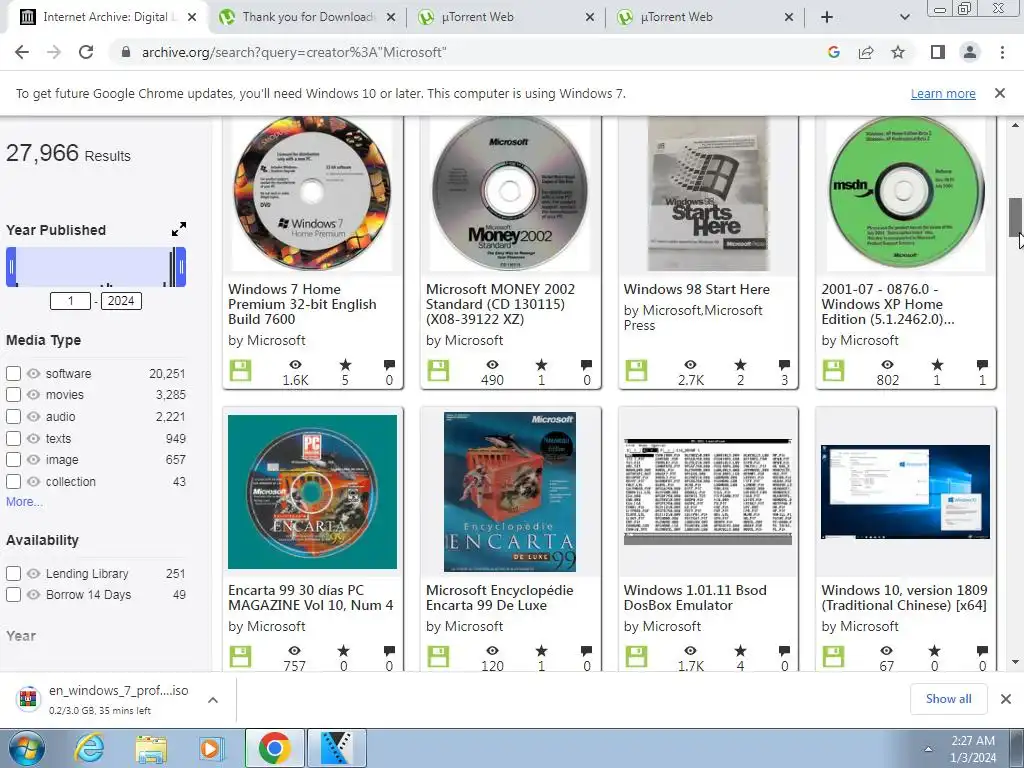The image size is (1024, 768).
Task: Open Chrome's three-dot menu
Action: point(1002,52)
